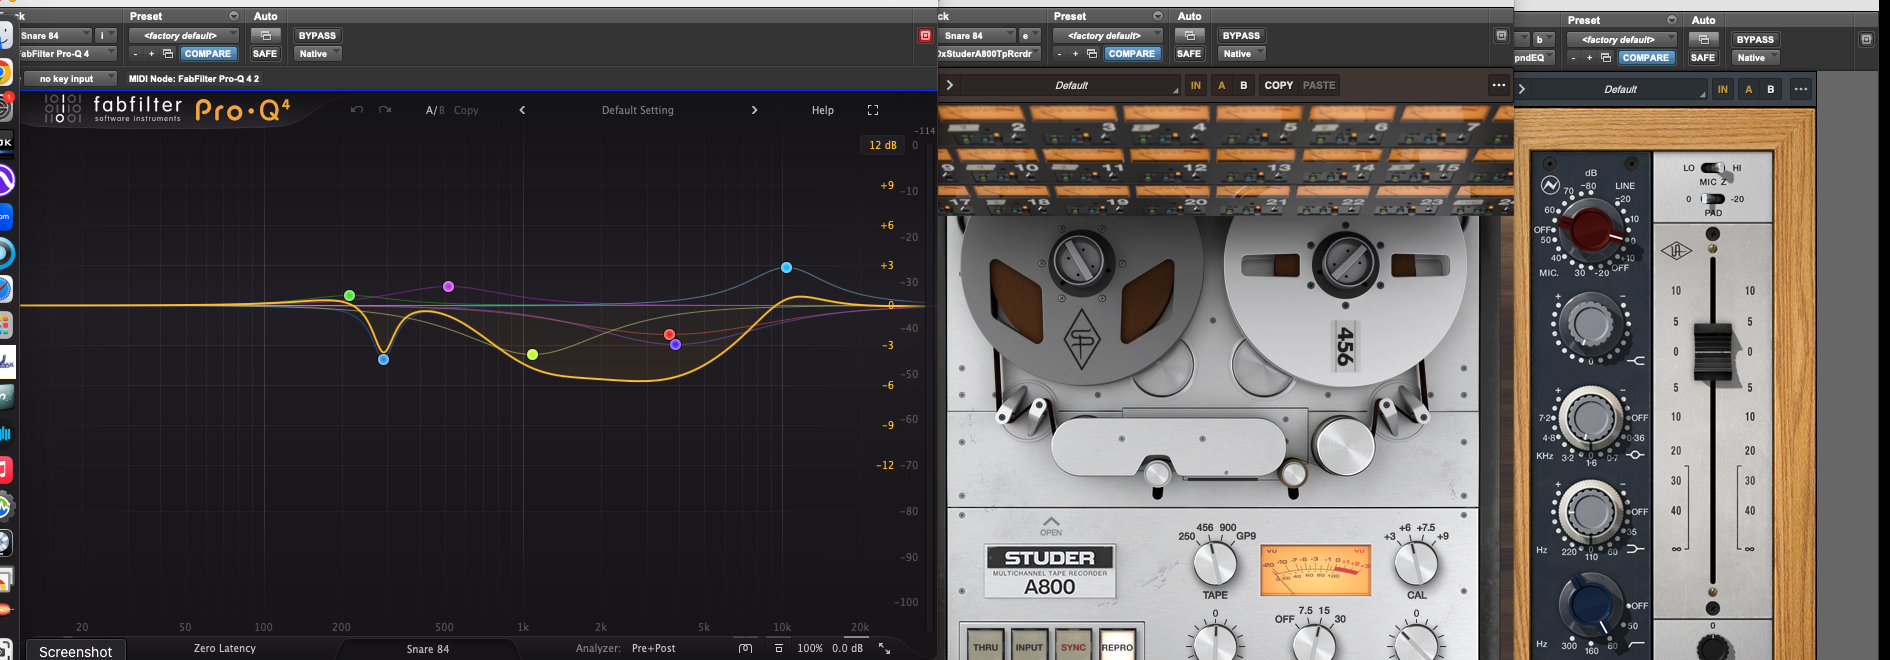Toggle COMPARE in Pro-Q window

208,54
